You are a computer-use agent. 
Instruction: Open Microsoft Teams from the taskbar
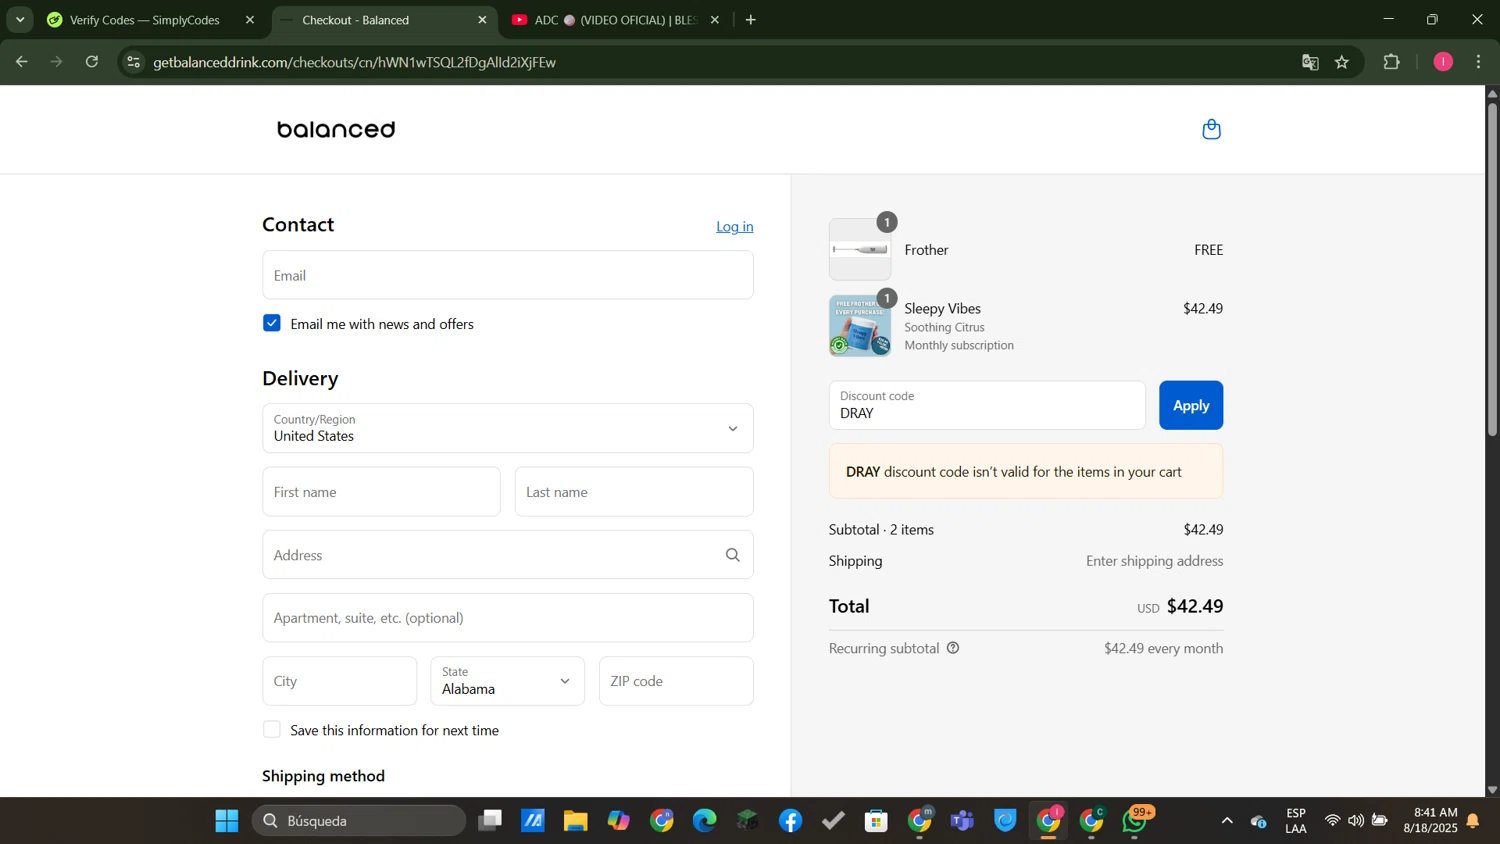click(x=962, y=821)
